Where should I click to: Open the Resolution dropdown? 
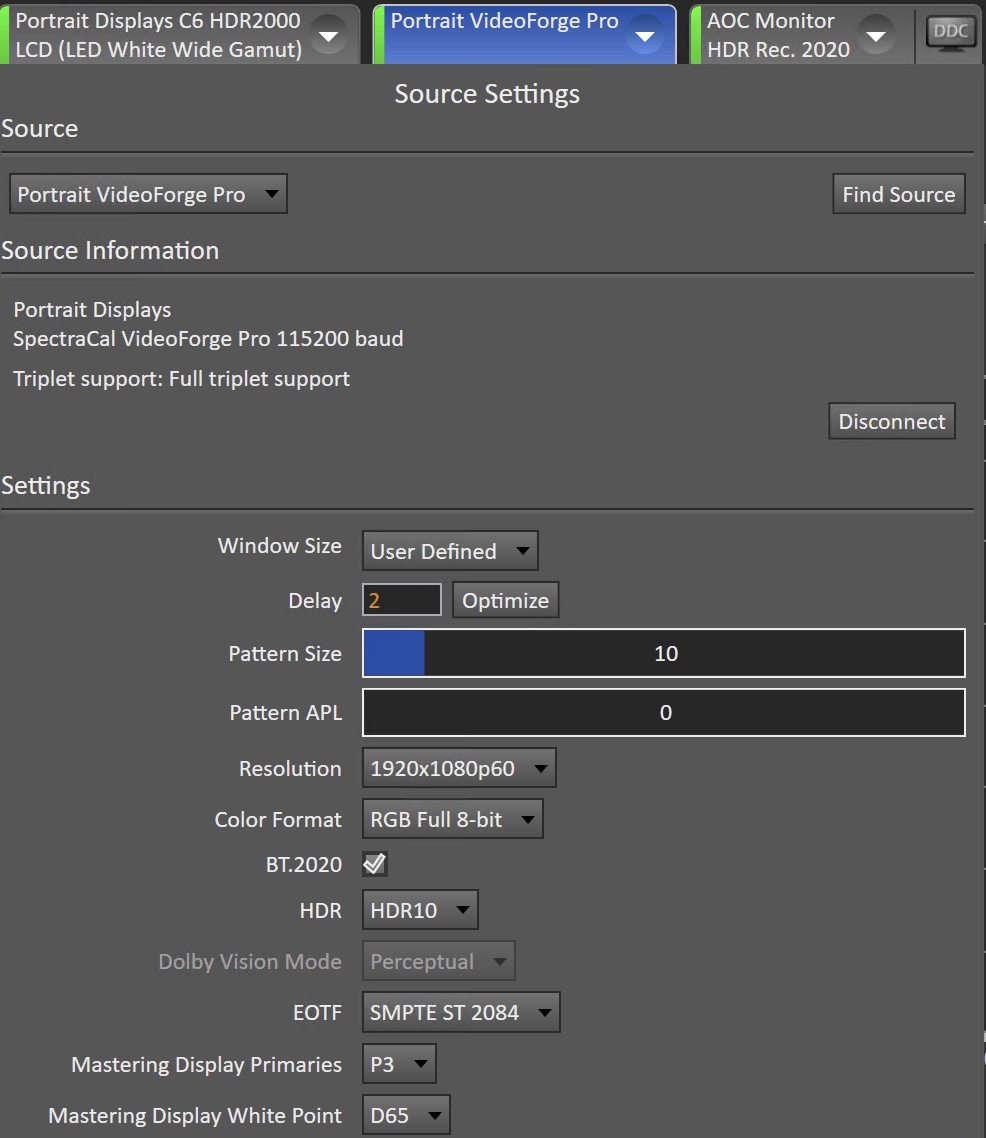click(x=459, y=768)
